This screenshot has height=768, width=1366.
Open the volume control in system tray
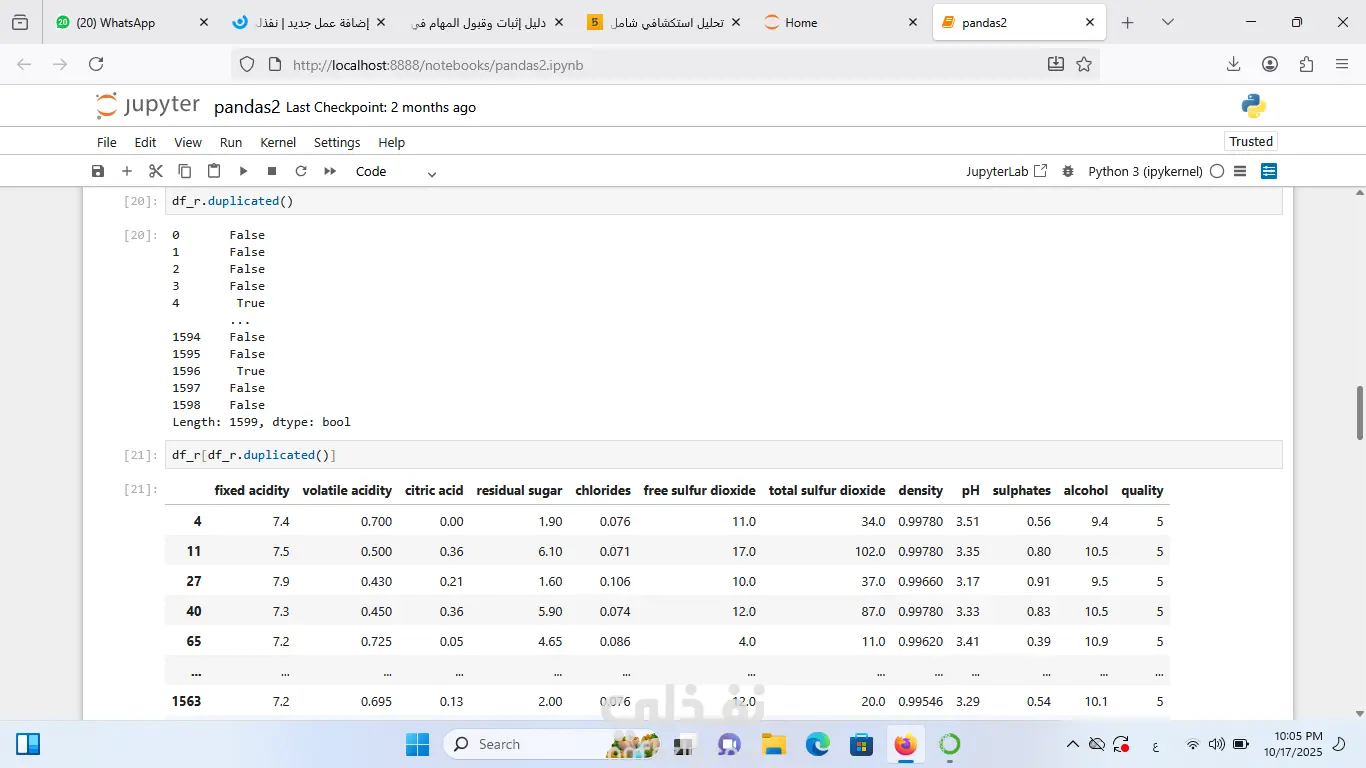pos(1216,744)
